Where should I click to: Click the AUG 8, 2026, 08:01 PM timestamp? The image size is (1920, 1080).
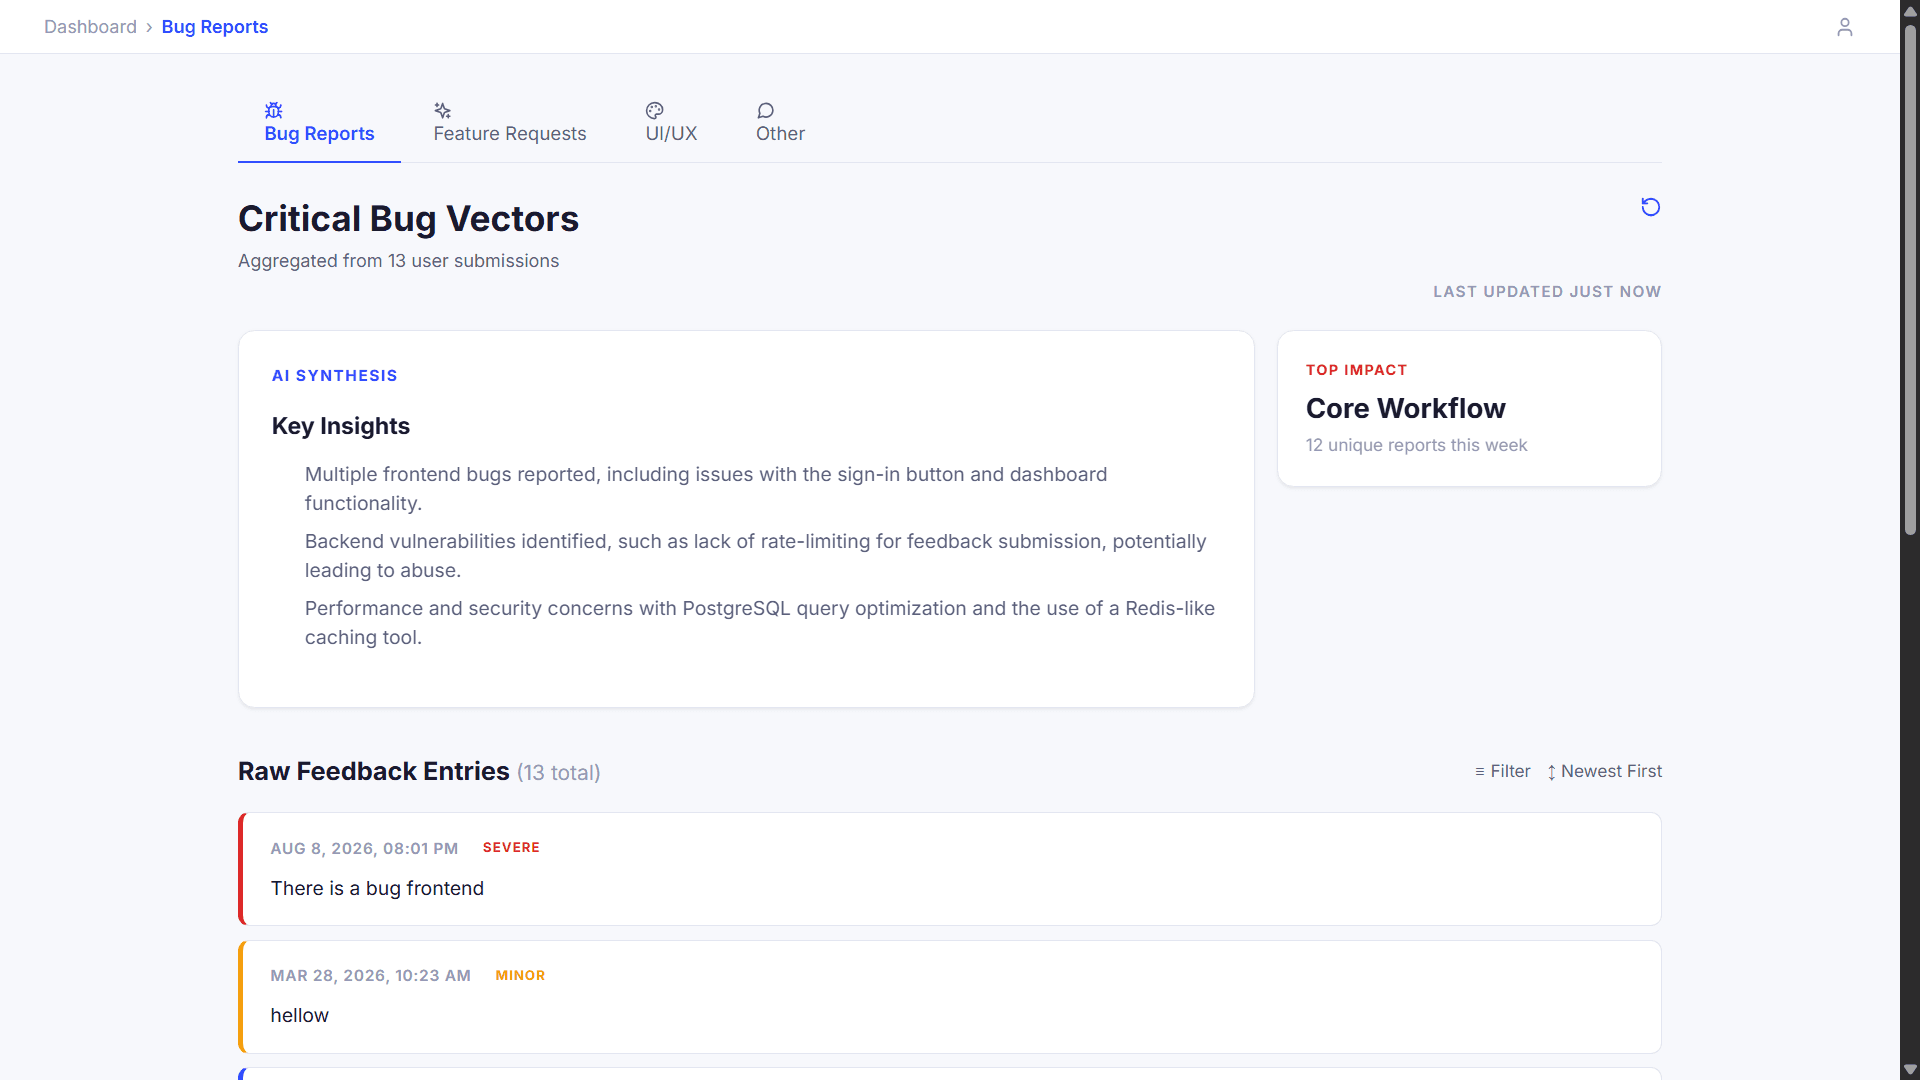coord(364,848)
